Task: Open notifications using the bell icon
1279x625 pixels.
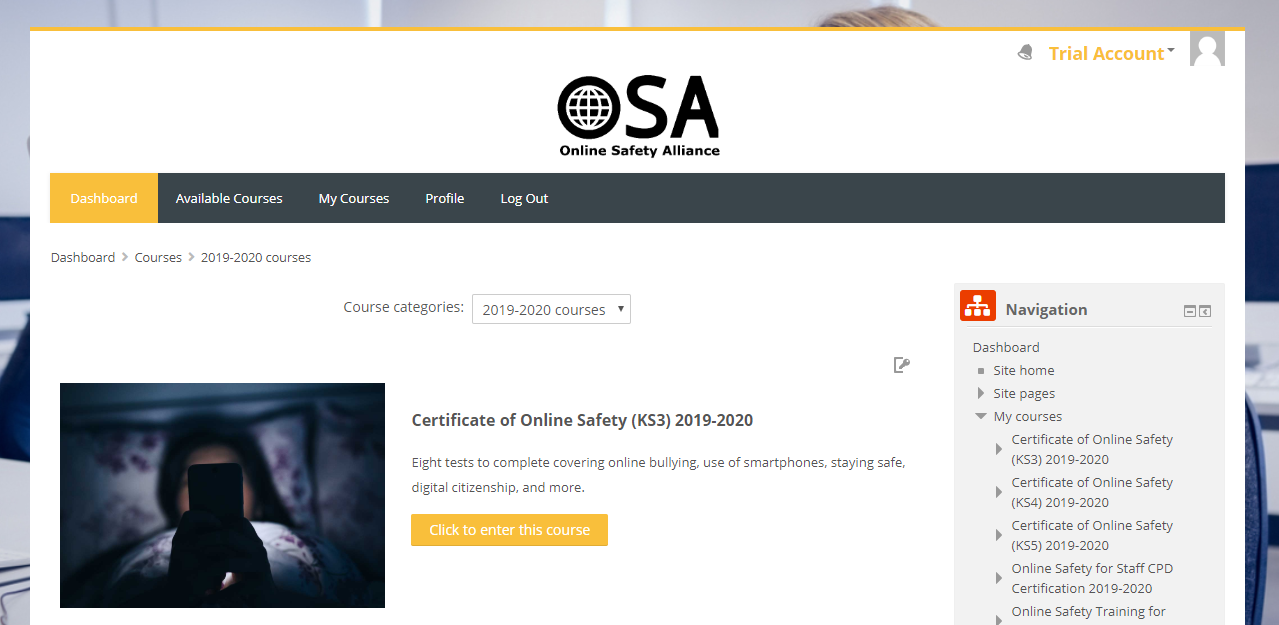Action: pos(1024,51)
